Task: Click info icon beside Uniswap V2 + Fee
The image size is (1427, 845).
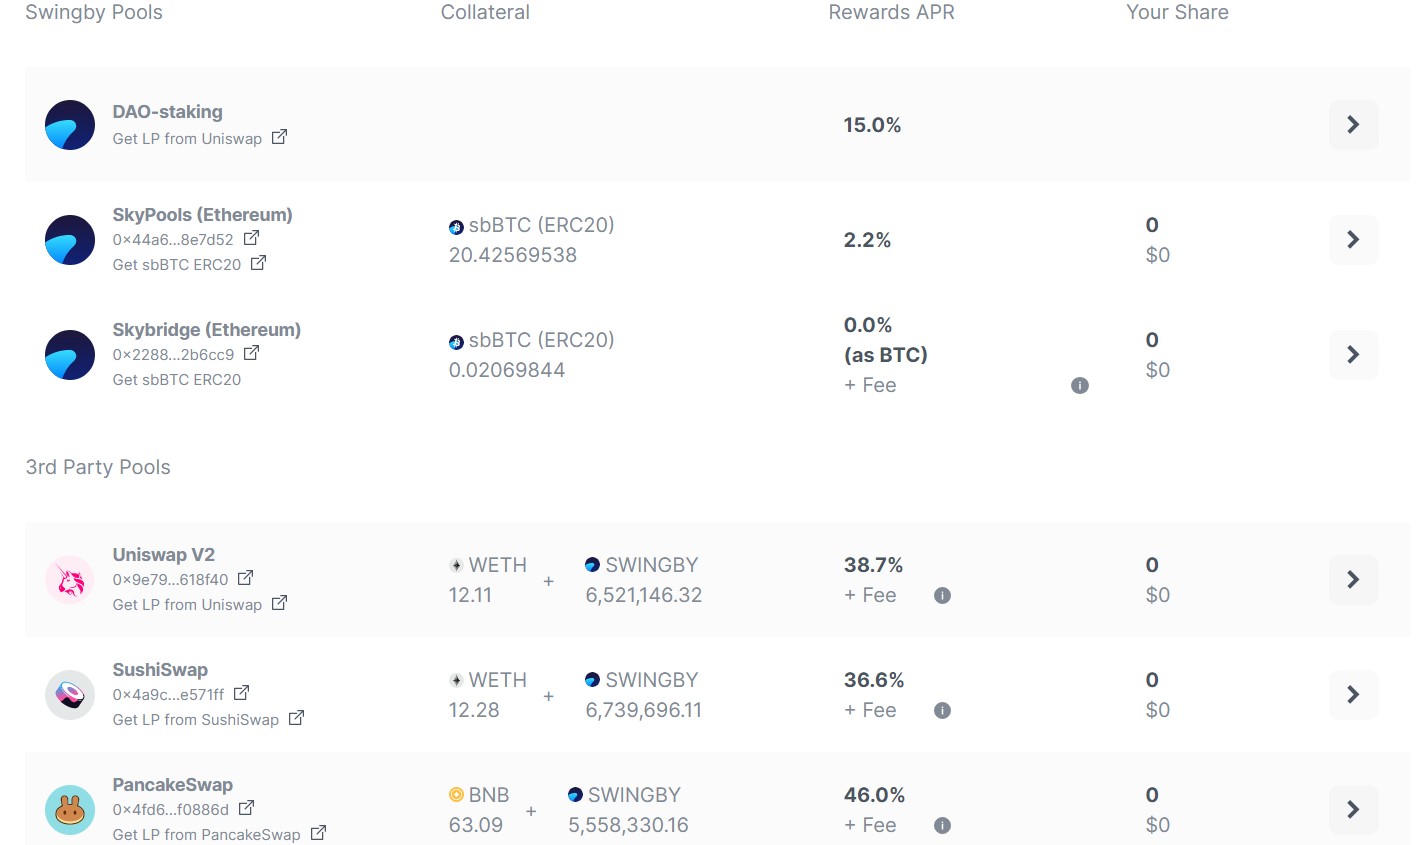Action: [x=941, y=595]
